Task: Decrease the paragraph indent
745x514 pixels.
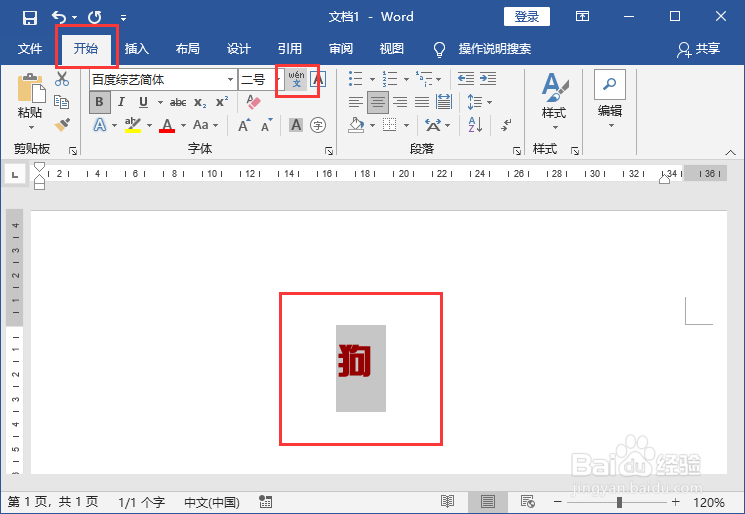Action: pos(466,78)
